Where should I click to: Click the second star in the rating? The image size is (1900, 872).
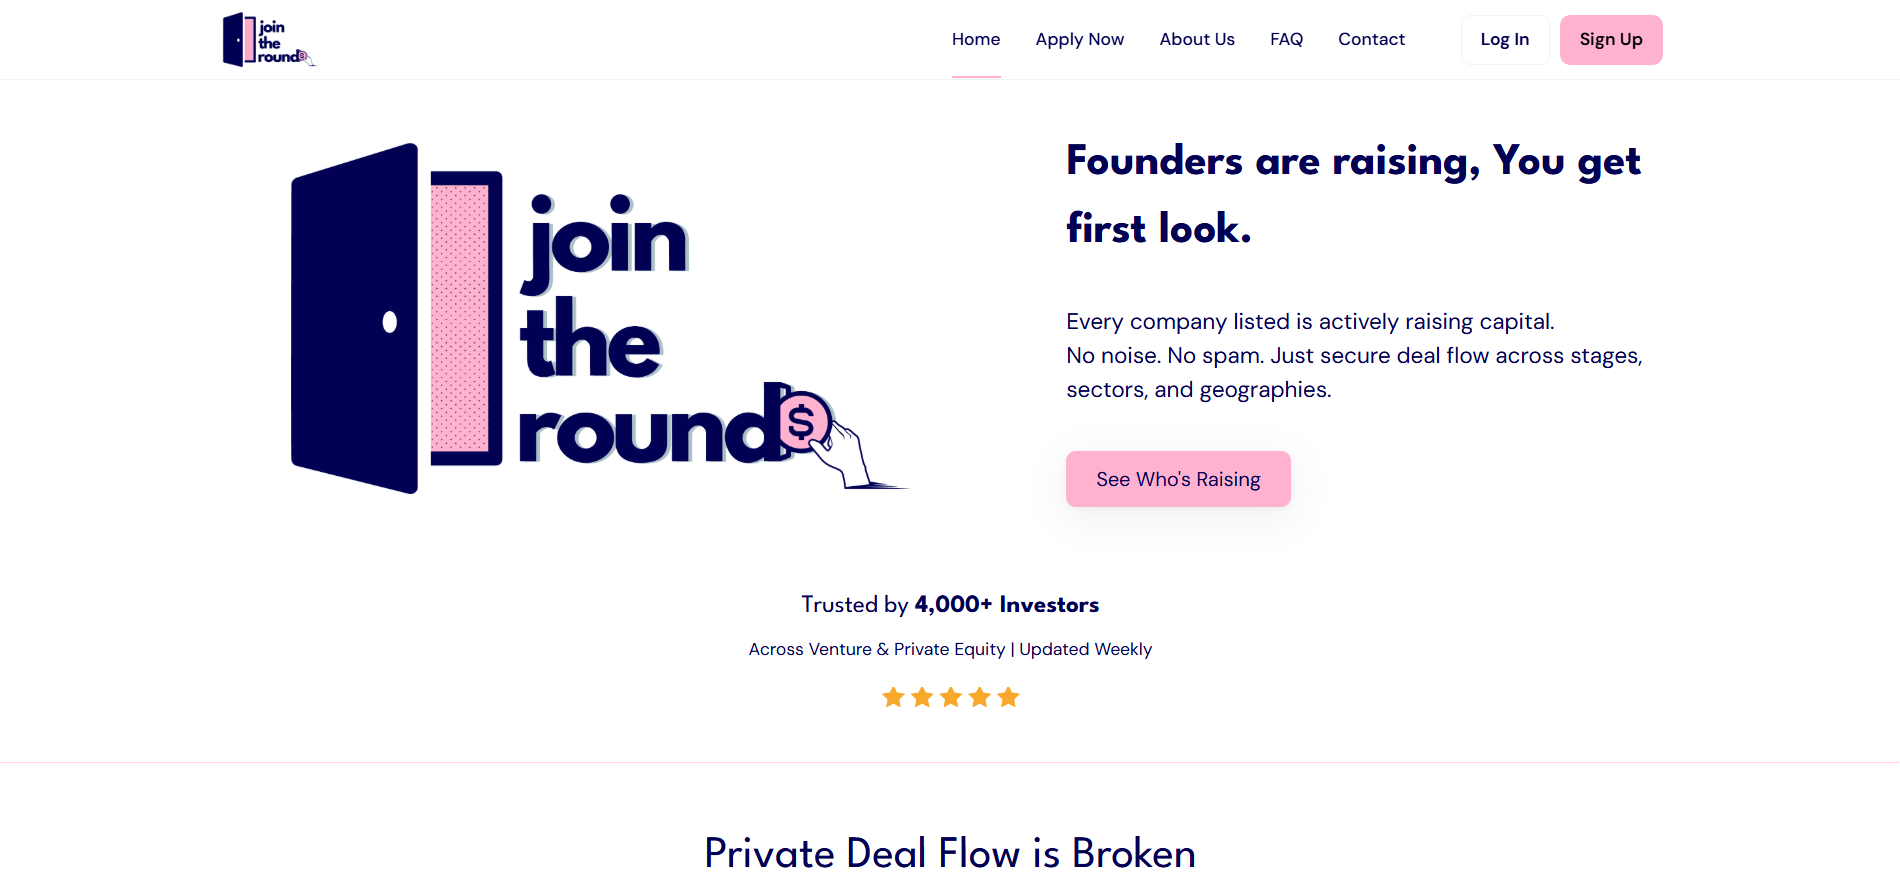coord(921,697)
